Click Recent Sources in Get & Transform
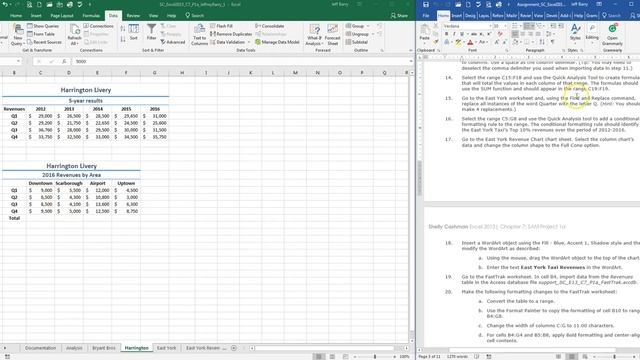 (44, 42)
